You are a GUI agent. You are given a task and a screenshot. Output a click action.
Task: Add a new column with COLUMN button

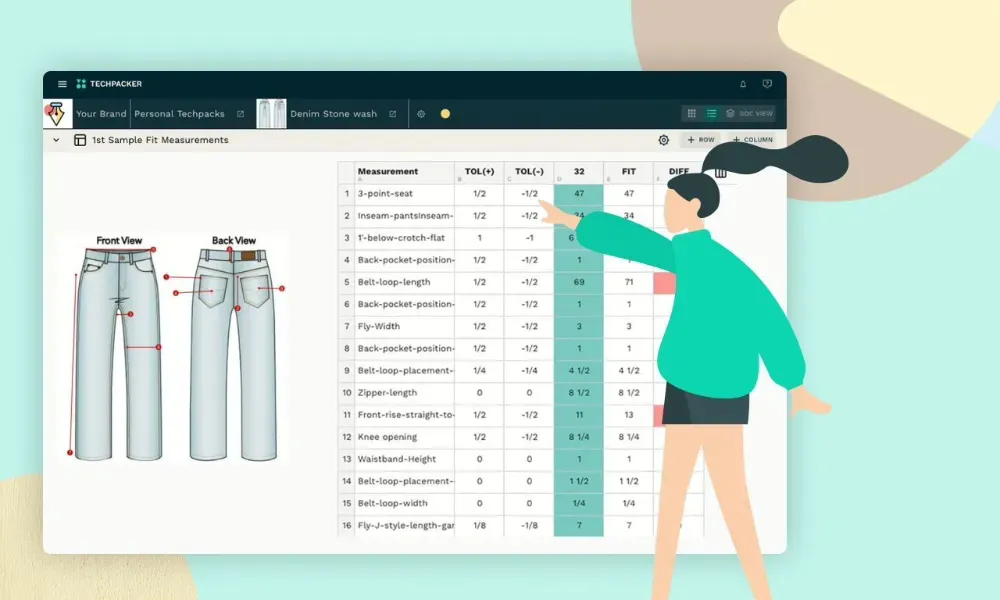[753, 140]
